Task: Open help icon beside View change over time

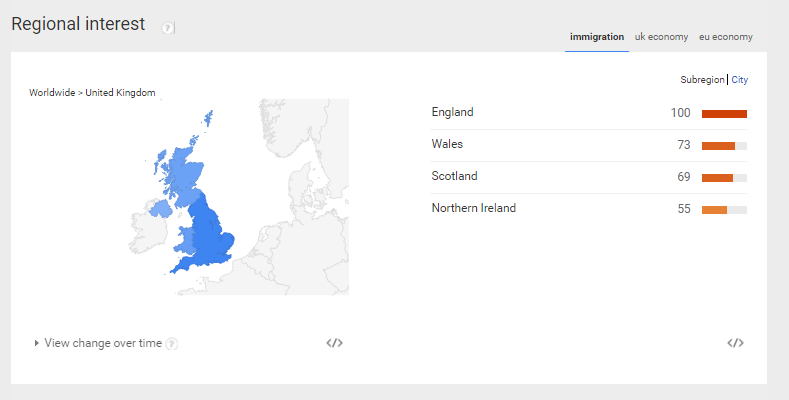Action: click(172, 344)
